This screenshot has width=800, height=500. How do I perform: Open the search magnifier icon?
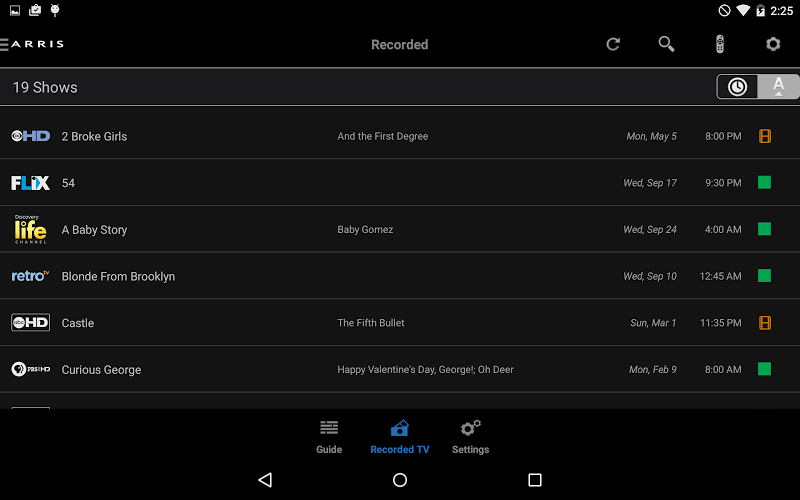tap(666, 44)
